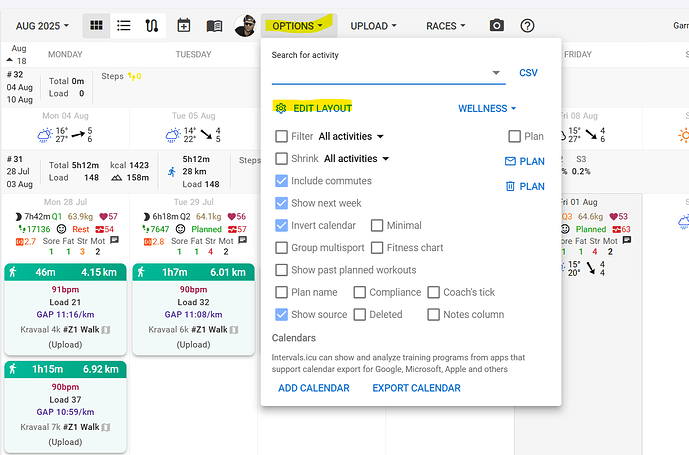The height and width of the screenshot is (455, 689).
Task: Click the Export Calendar link
Action: (x=416, y=388)
